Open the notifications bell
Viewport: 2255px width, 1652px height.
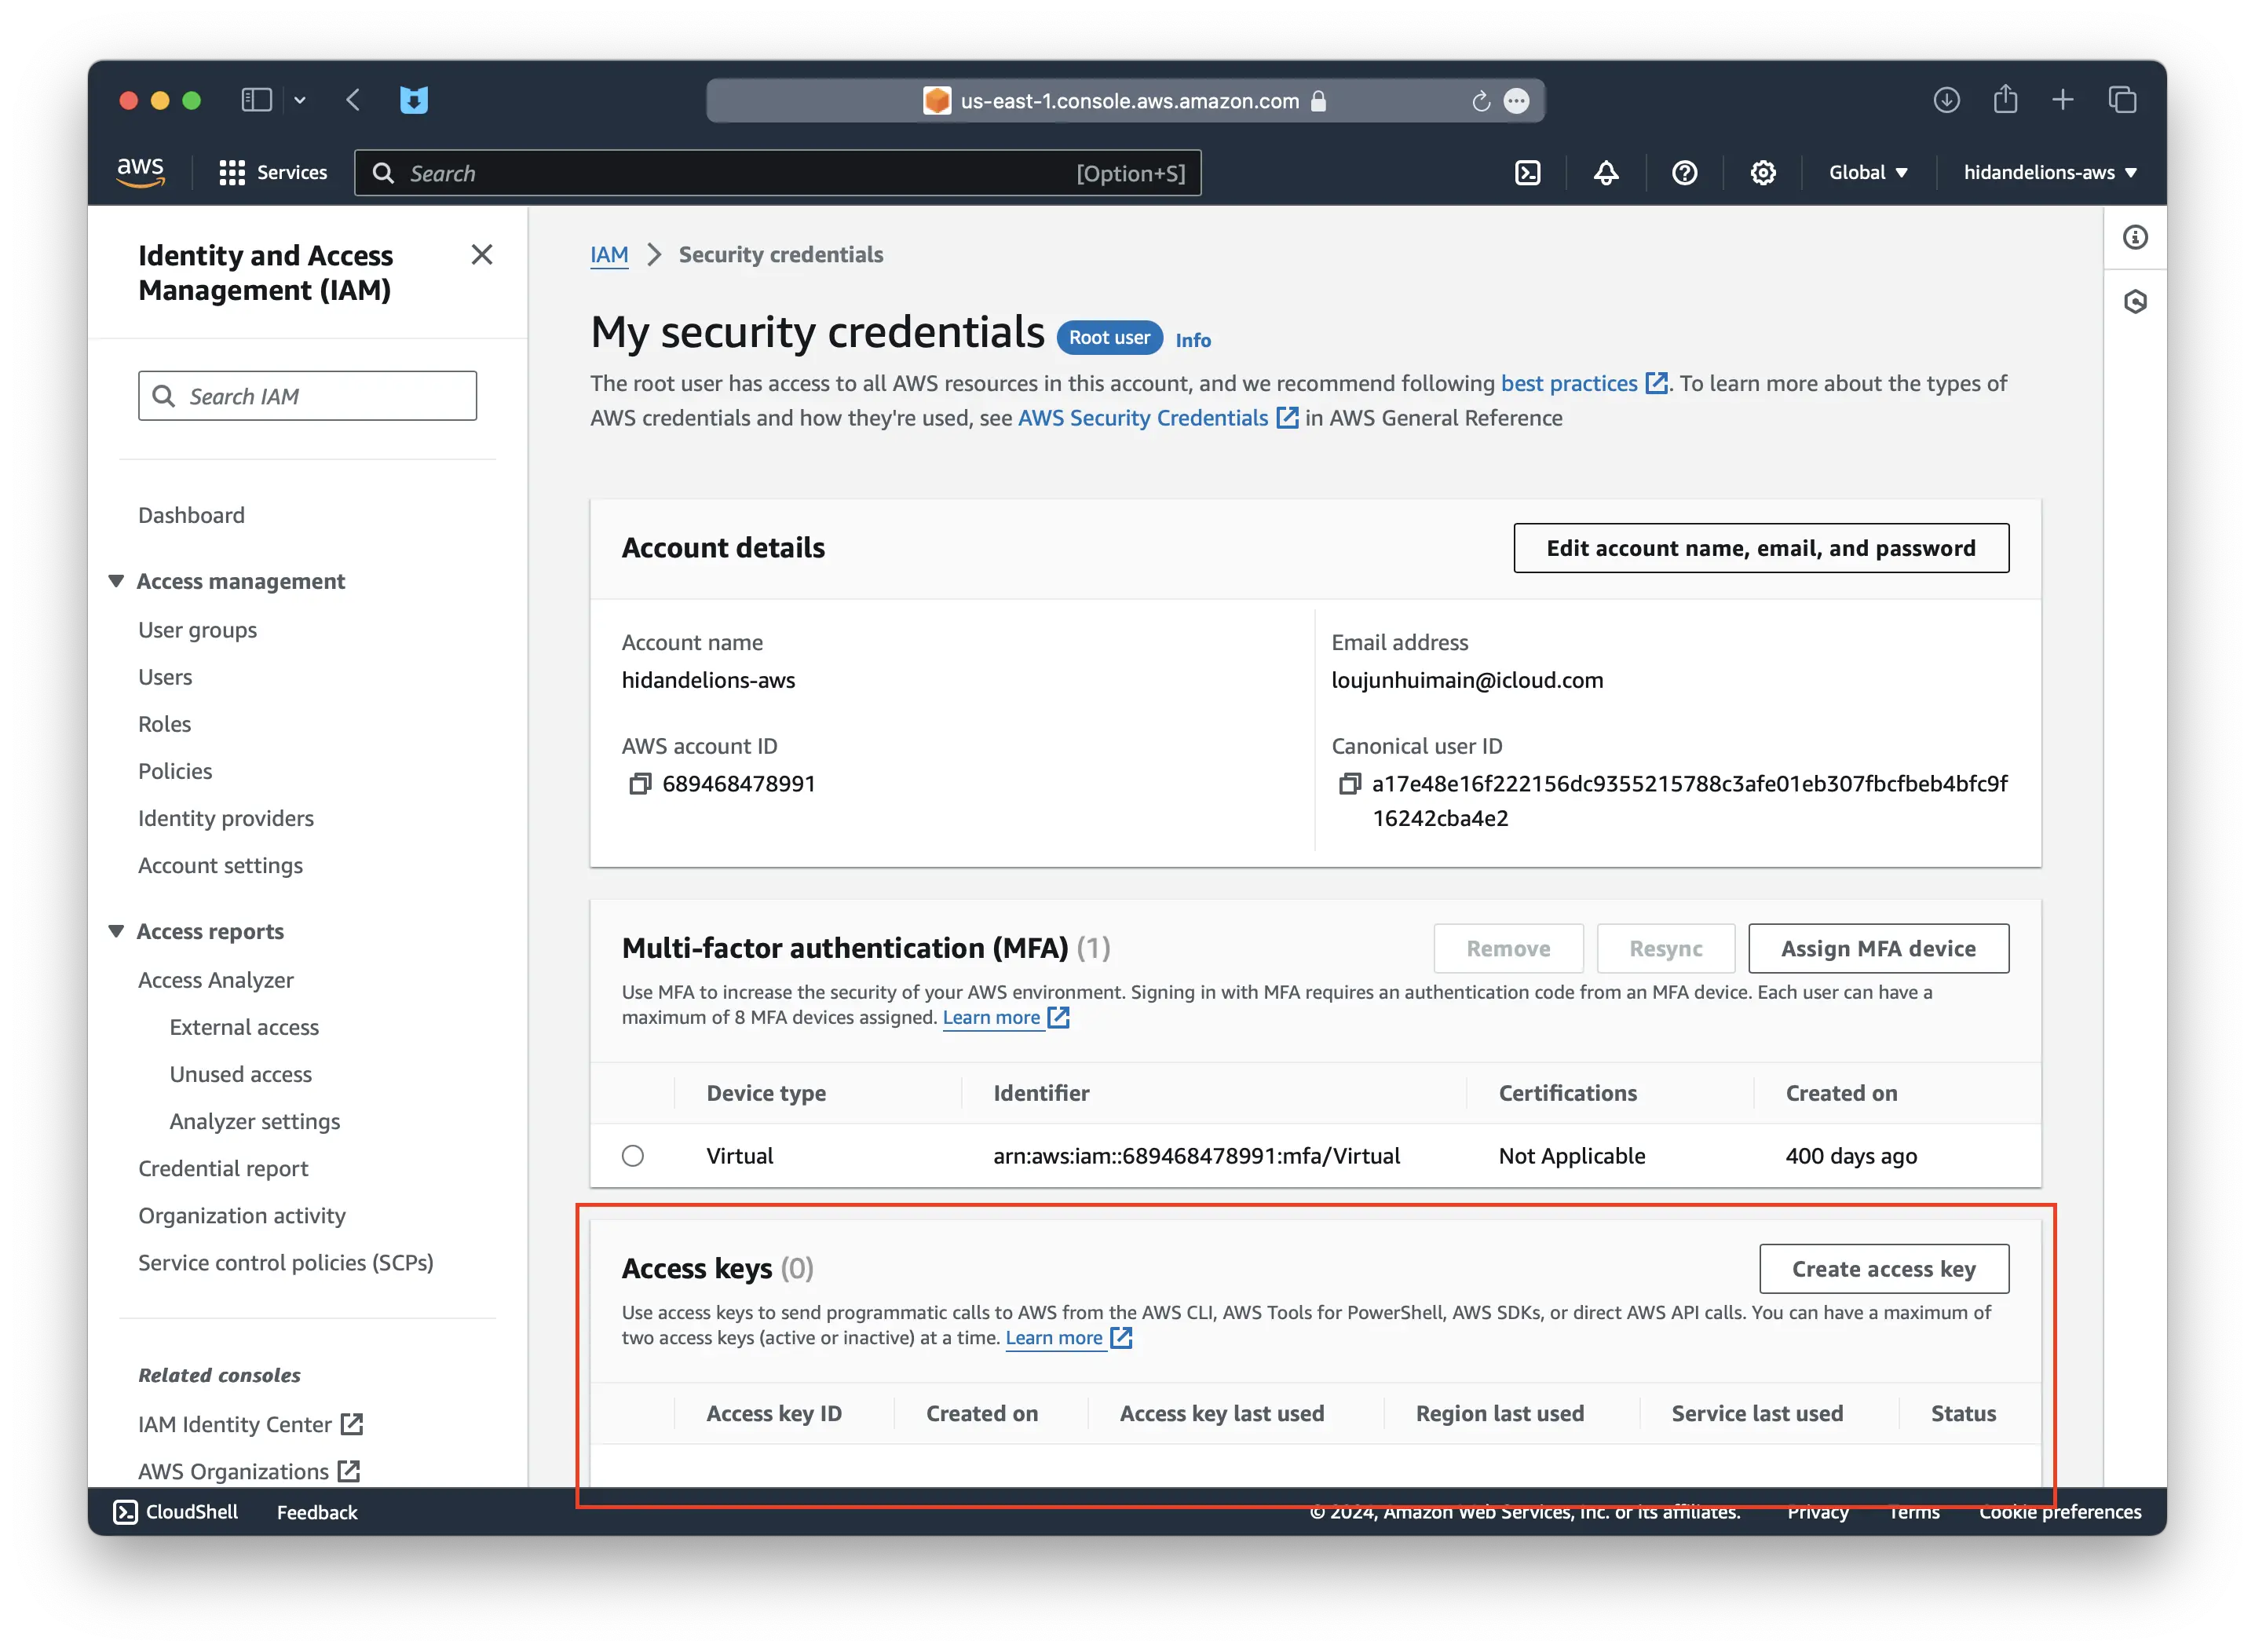[x=1605, y=172]
